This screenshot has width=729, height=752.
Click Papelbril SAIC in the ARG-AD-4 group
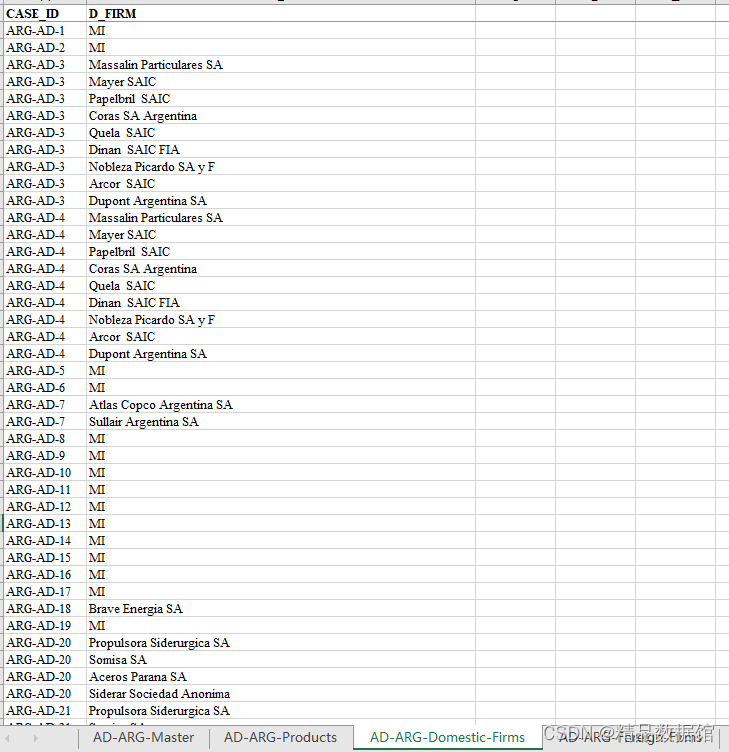pyautogui.click(x=281, y=252)
